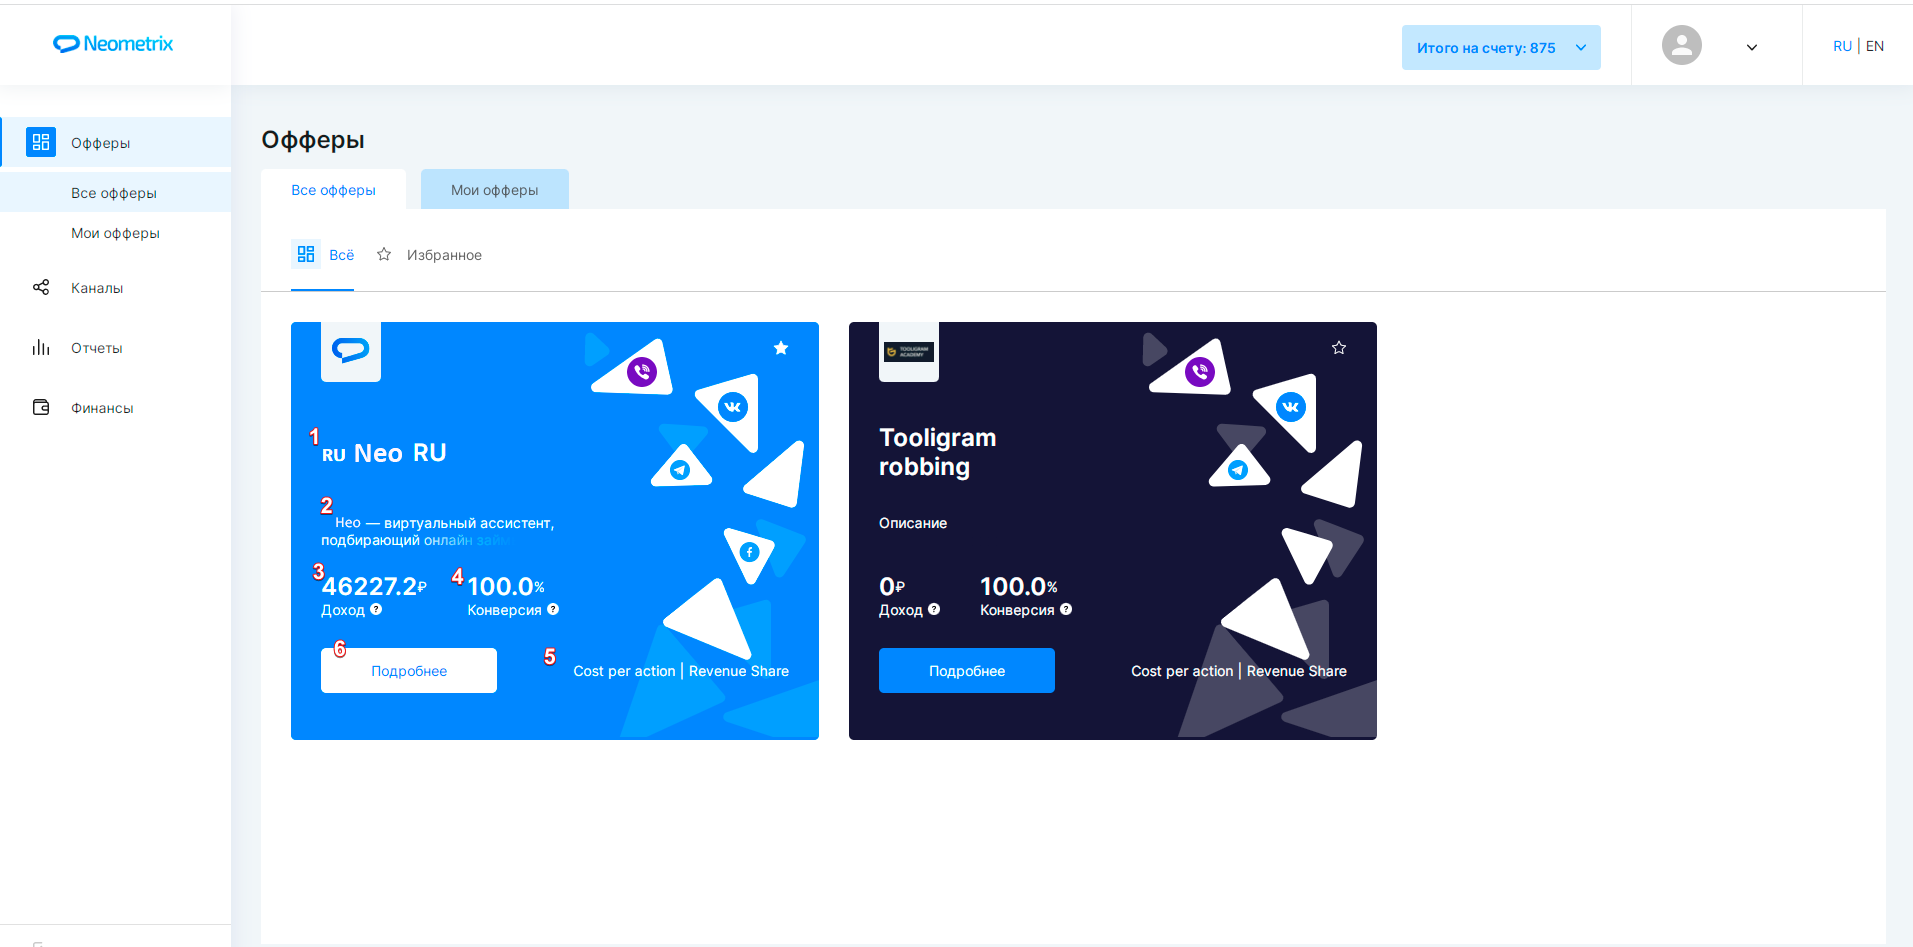Unfavorite the Neo RU offer star
Screen dimensions: 1913x947
pos(781,348)
